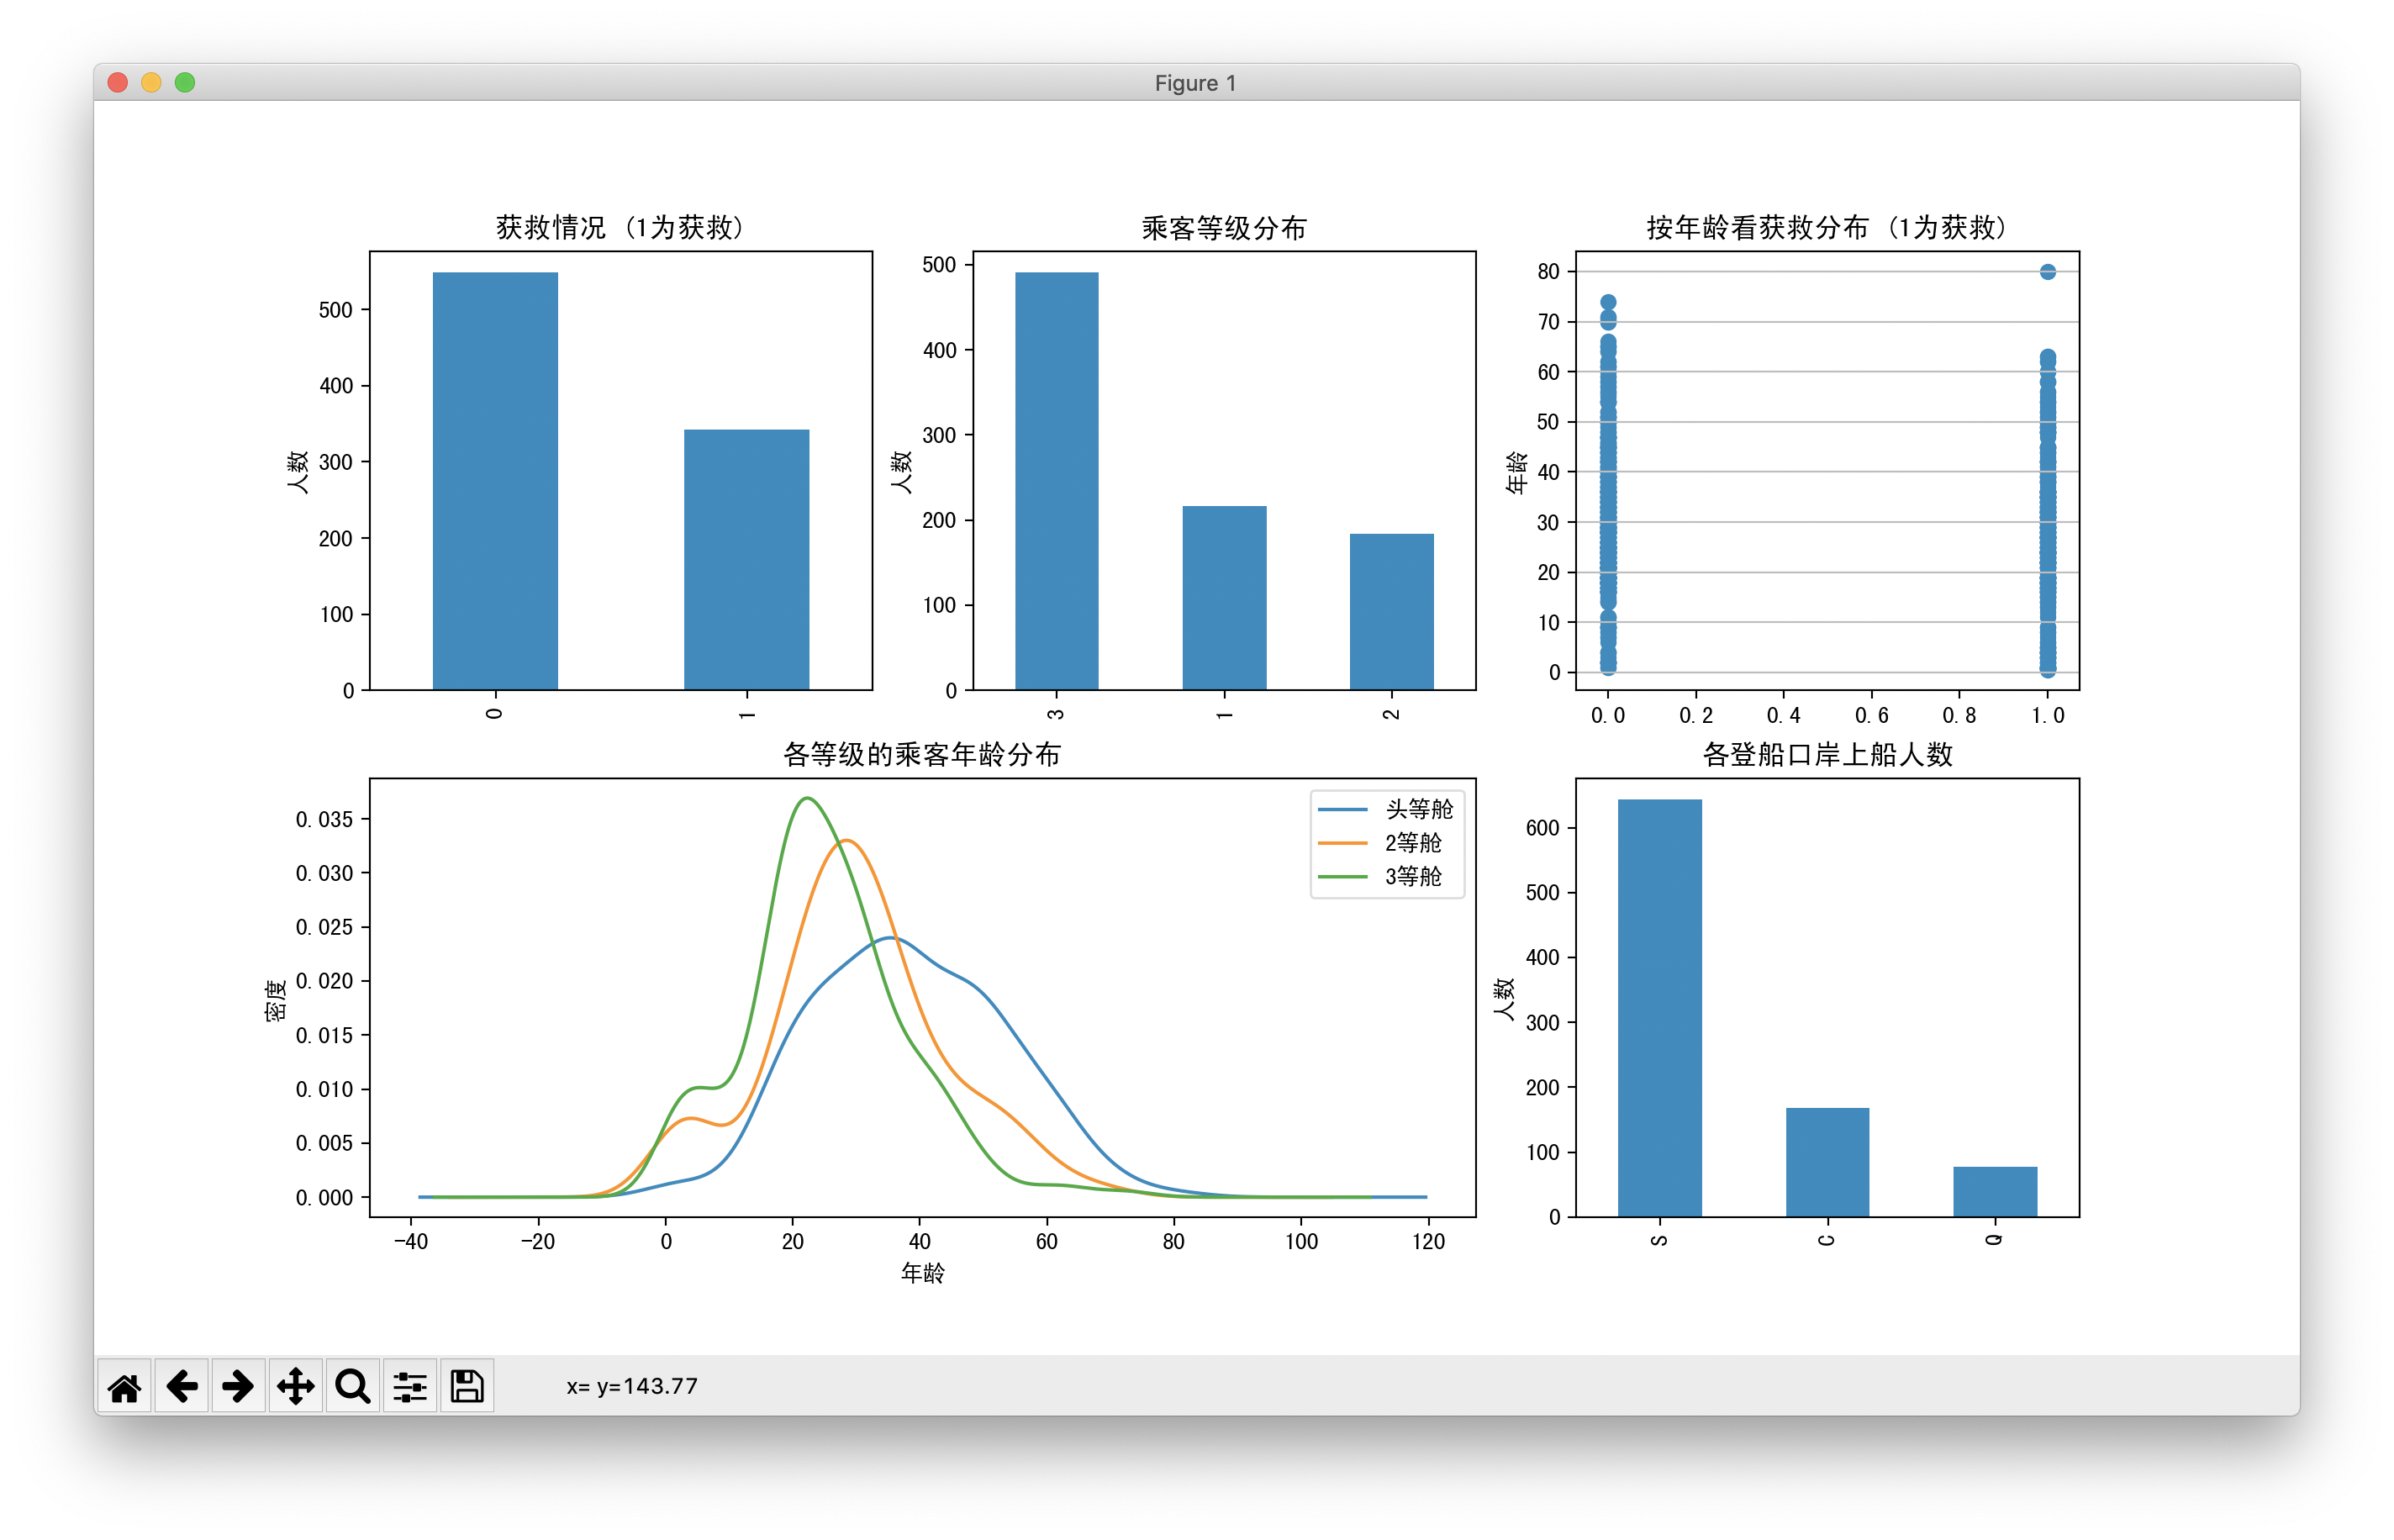Image resolution: width=2394 pixels, height=1540 pixels.
Task: Click the Home reset view icon
Action: (124, 1386)
